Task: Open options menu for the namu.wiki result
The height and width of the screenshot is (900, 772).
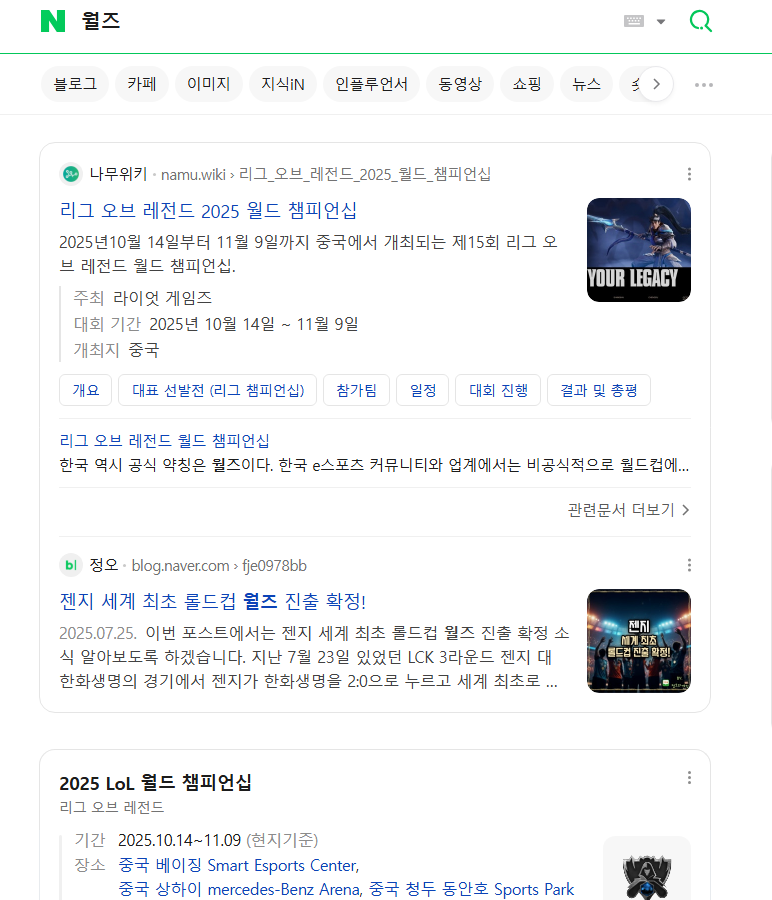Action: coord(689,174)
